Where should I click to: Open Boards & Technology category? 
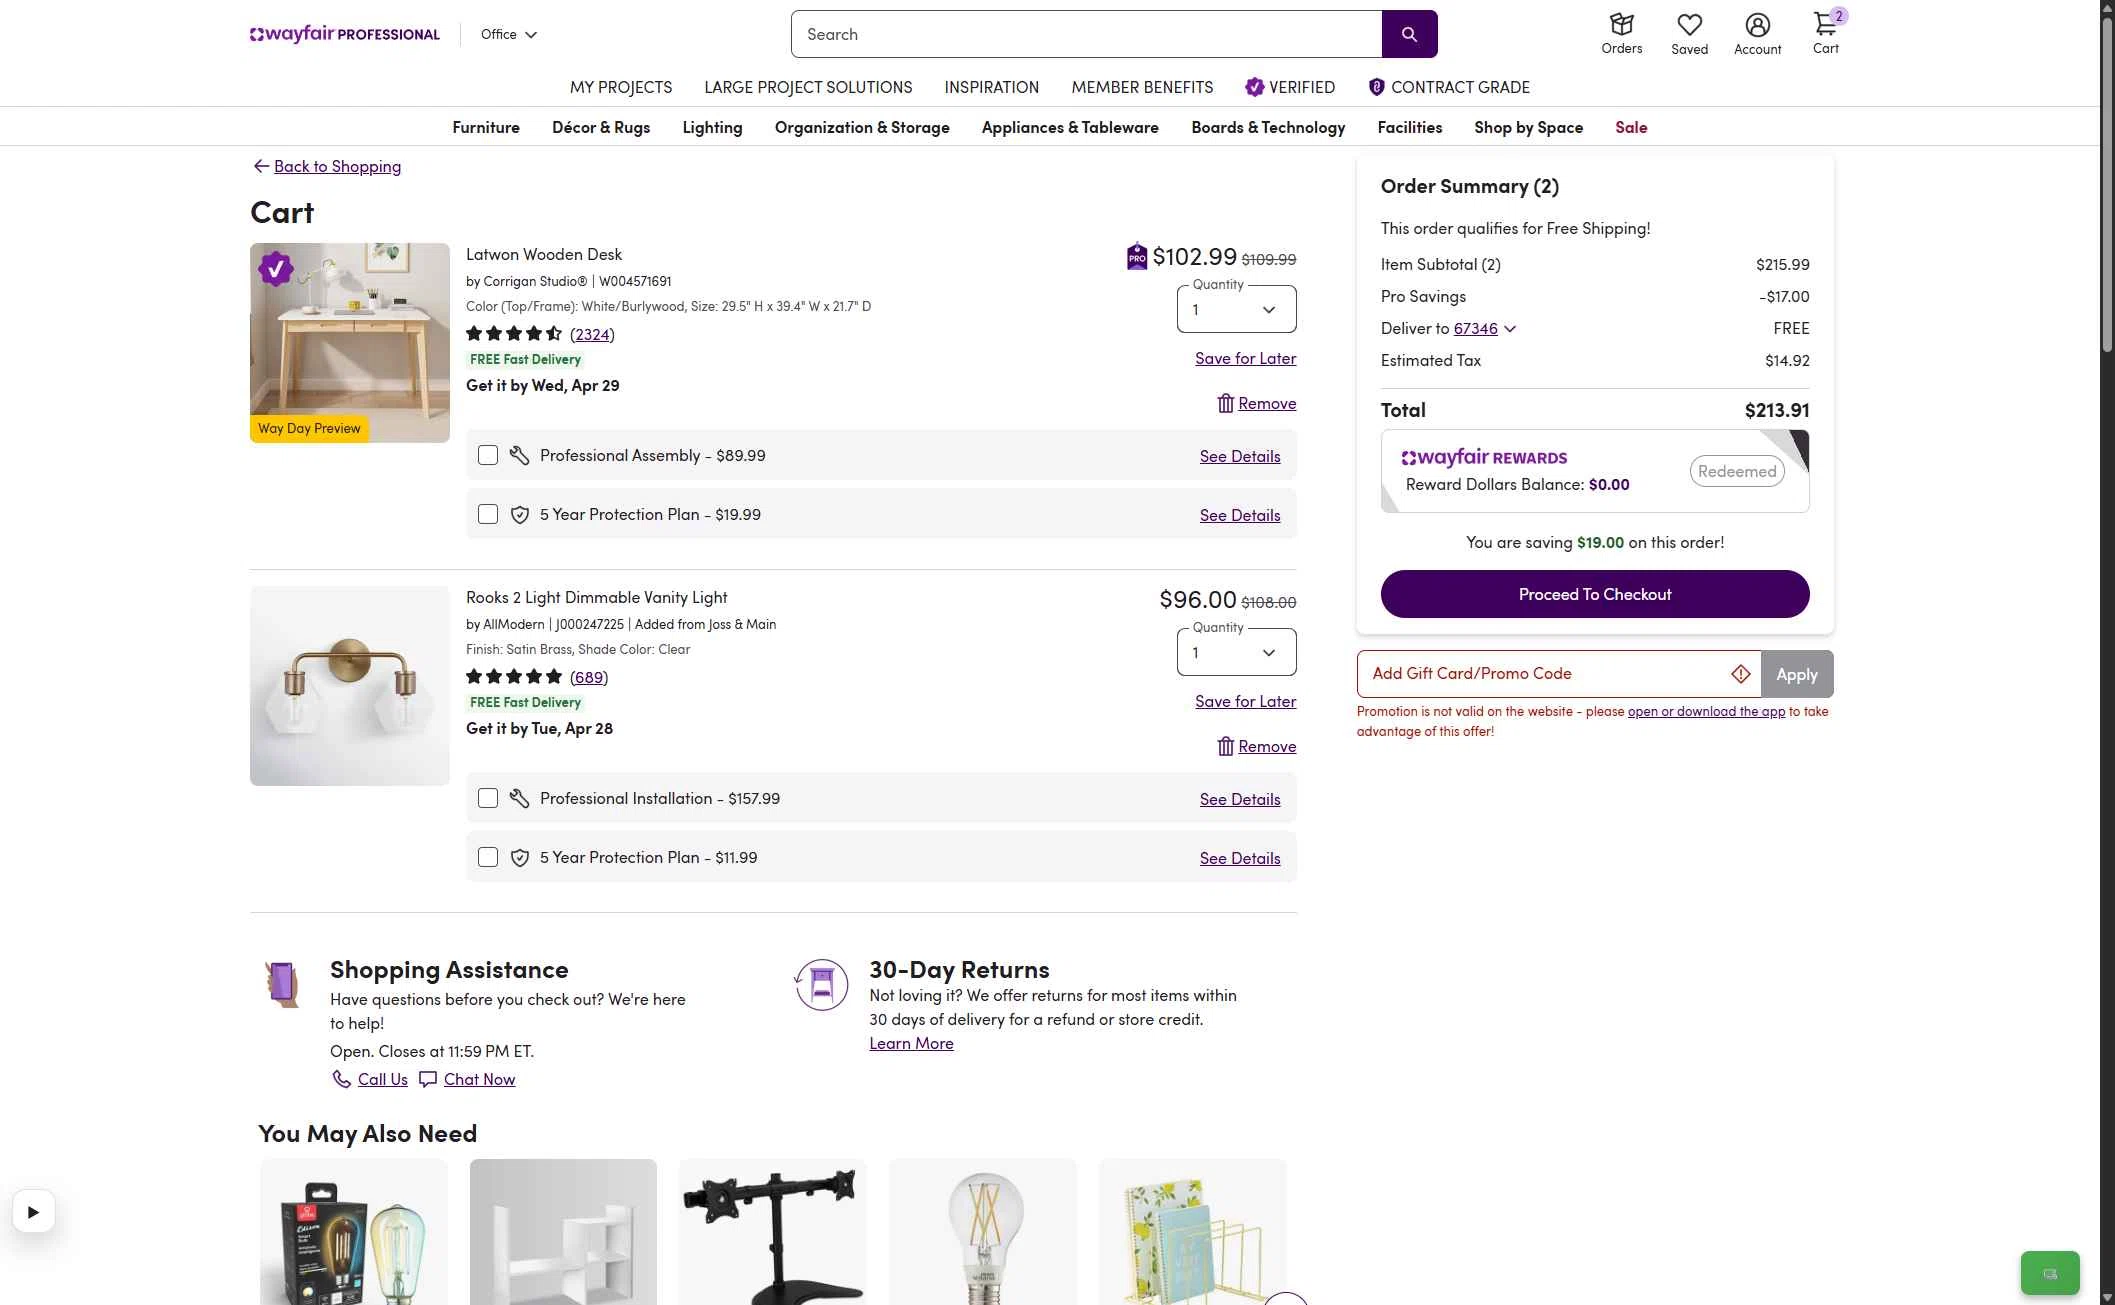pyautogui.click(x=1268, y=127)
